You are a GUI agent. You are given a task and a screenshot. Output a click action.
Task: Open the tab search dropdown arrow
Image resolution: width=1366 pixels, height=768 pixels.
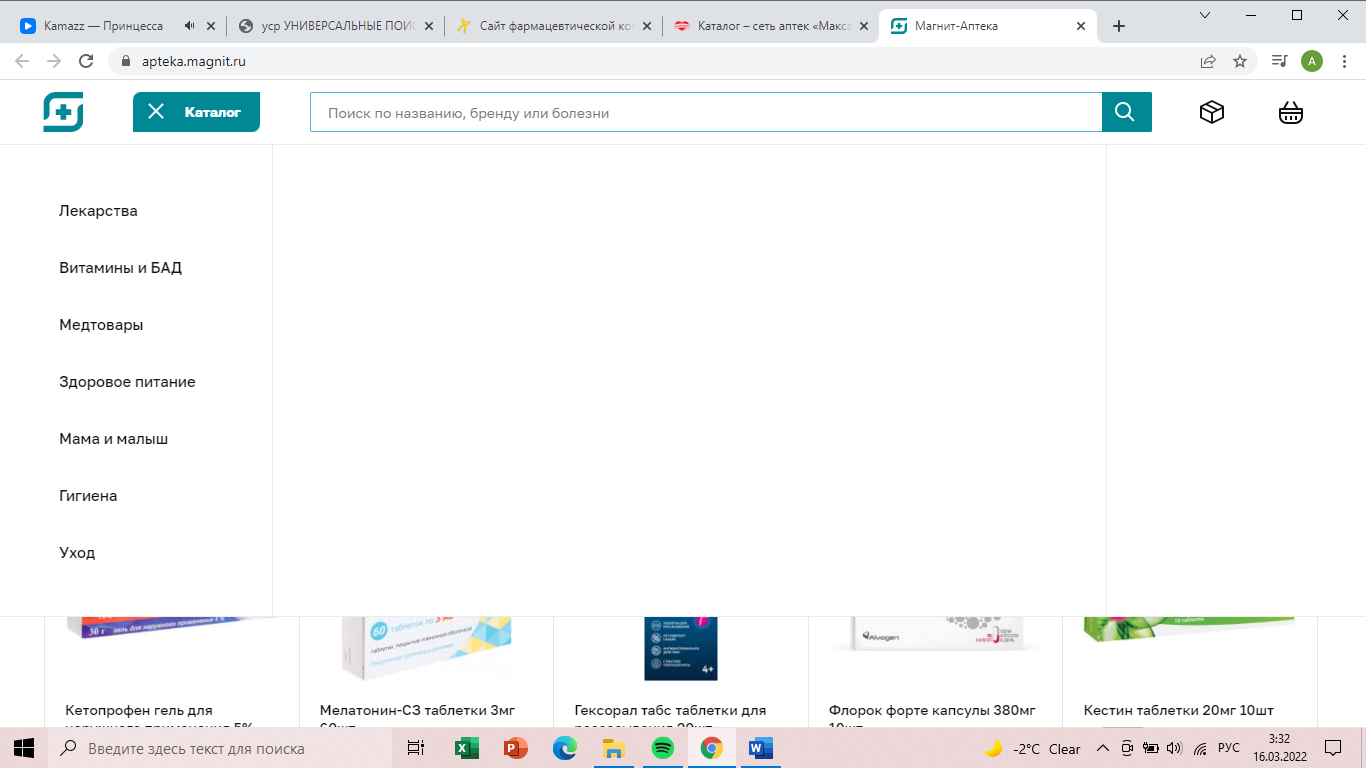pos(1205,15)
